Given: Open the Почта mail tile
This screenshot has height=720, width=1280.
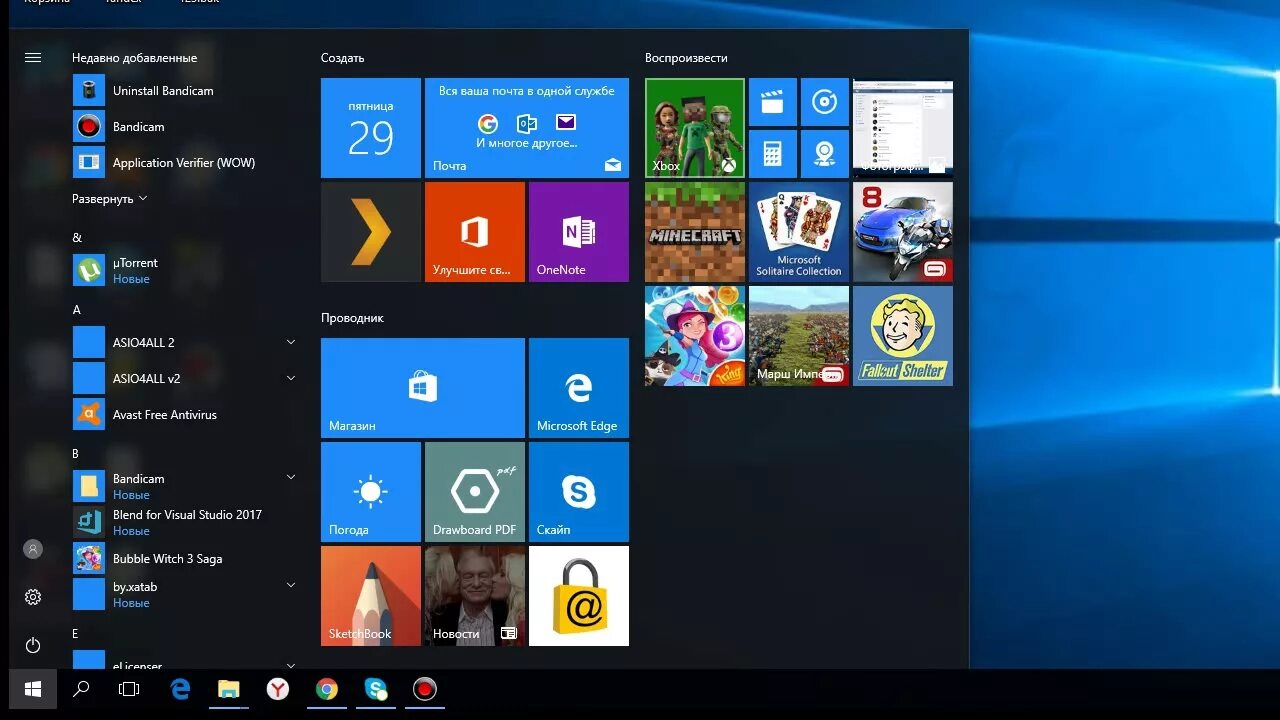Looking at the screenshot, I should click(x=527, y=128).
